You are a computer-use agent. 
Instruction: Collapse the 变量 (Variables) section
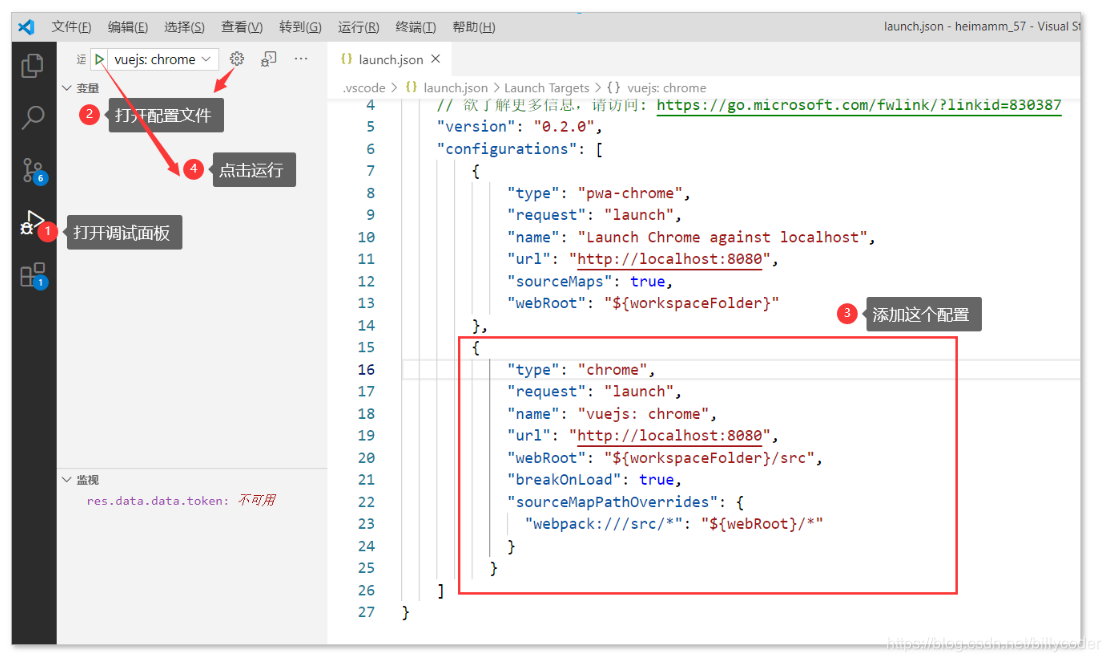[x=81, y=88]
